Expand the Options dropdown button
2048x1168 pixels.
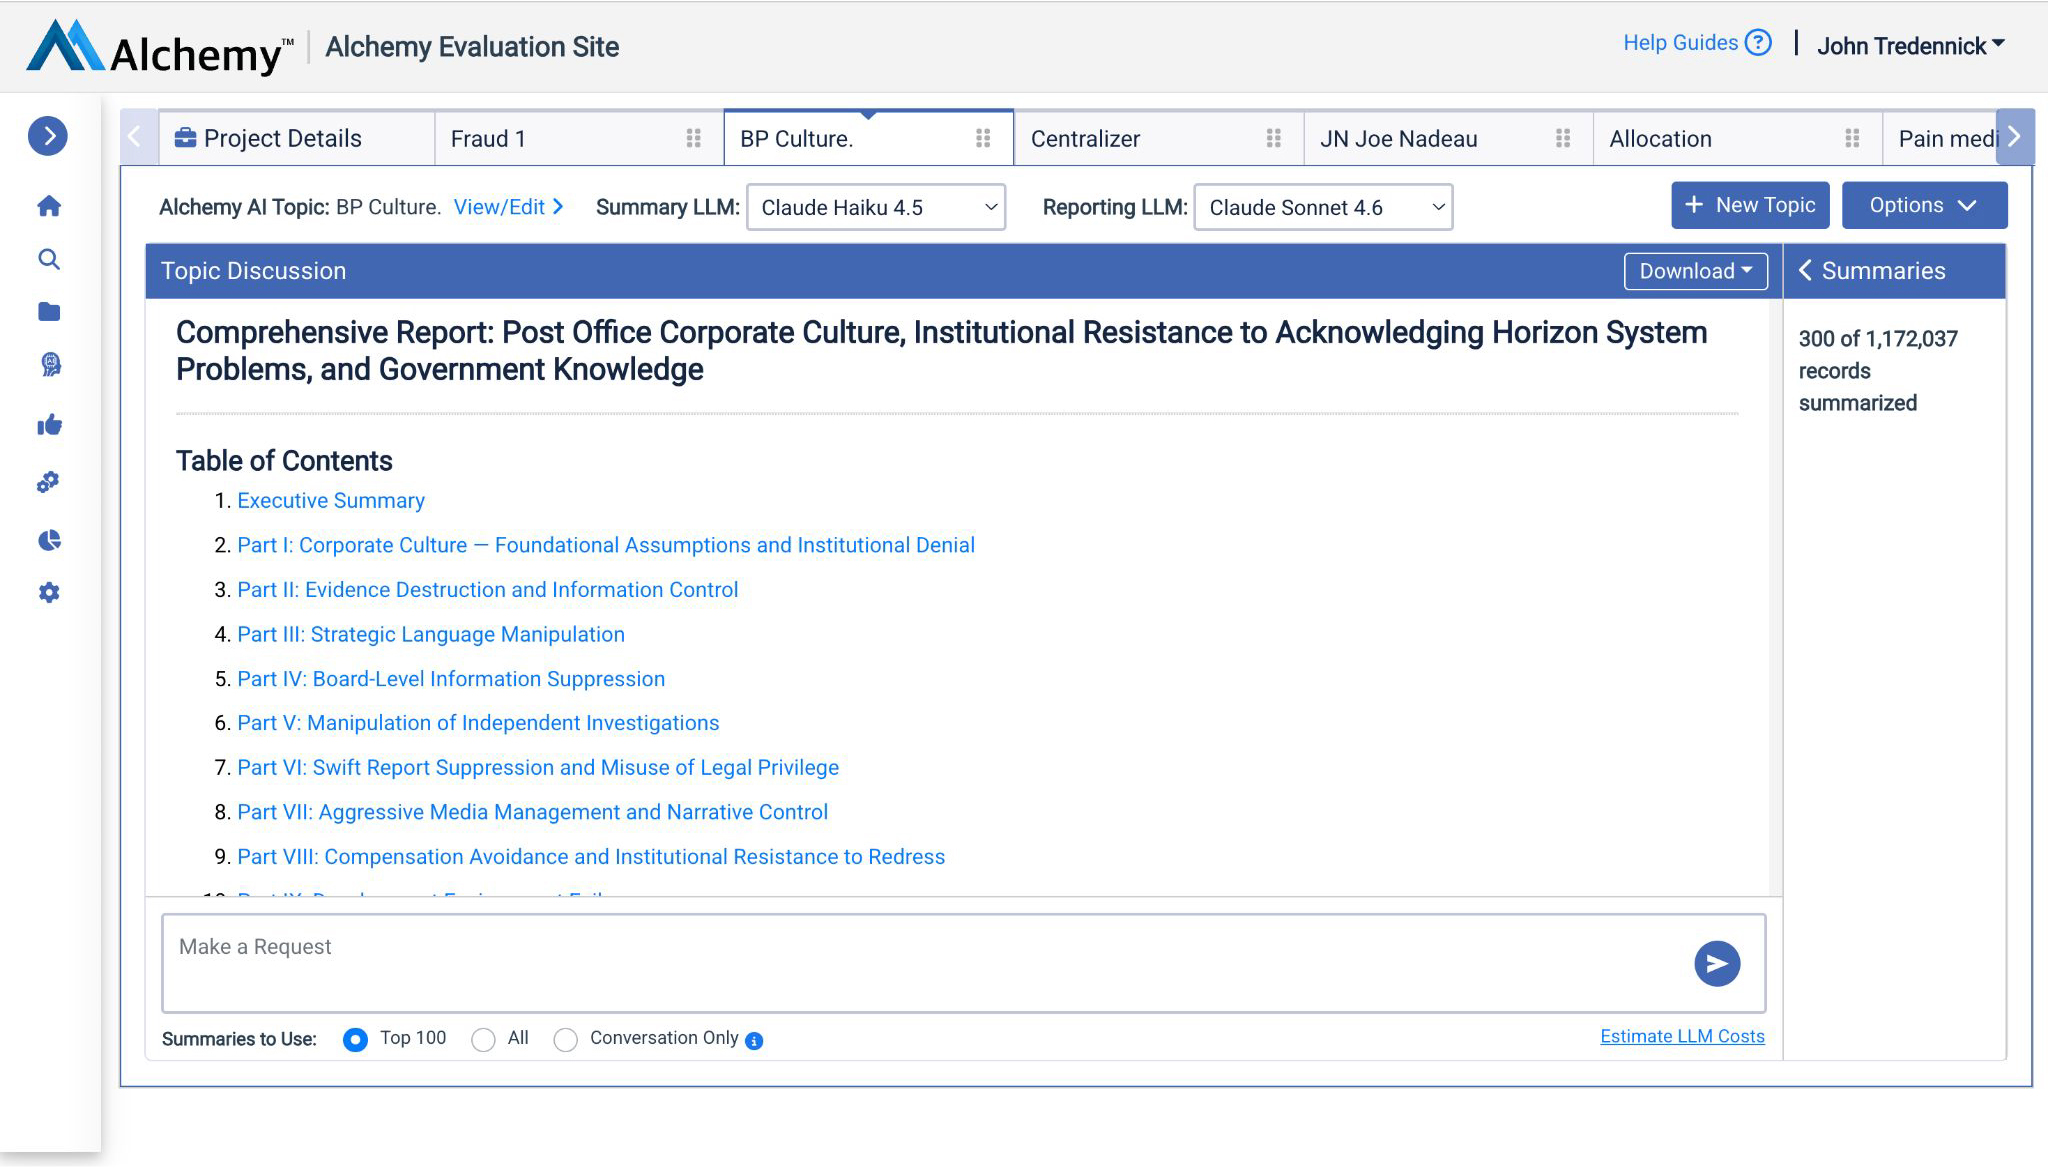1923,205
